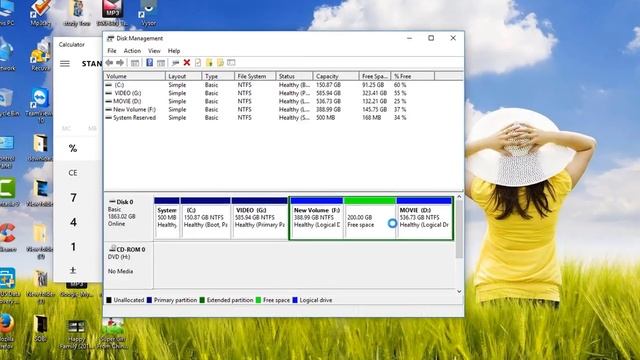Click the Free space legend color swatch

(x=258, y=300)
